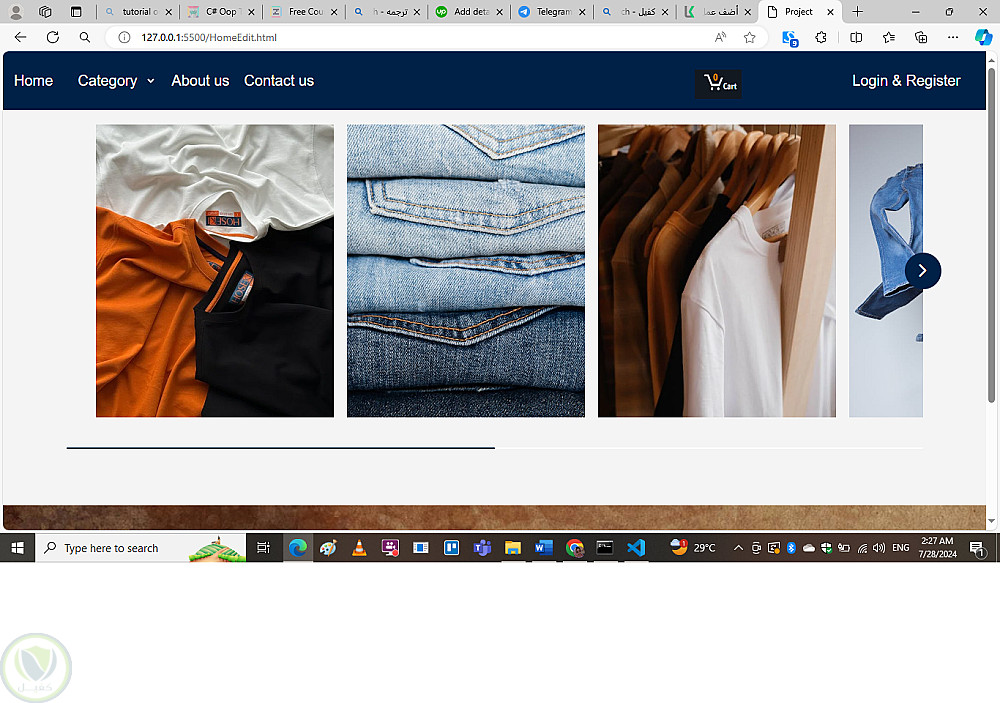Open terminal window from taskbar
The width and height of the screenshot is (1000, 703).
(605, 548)
